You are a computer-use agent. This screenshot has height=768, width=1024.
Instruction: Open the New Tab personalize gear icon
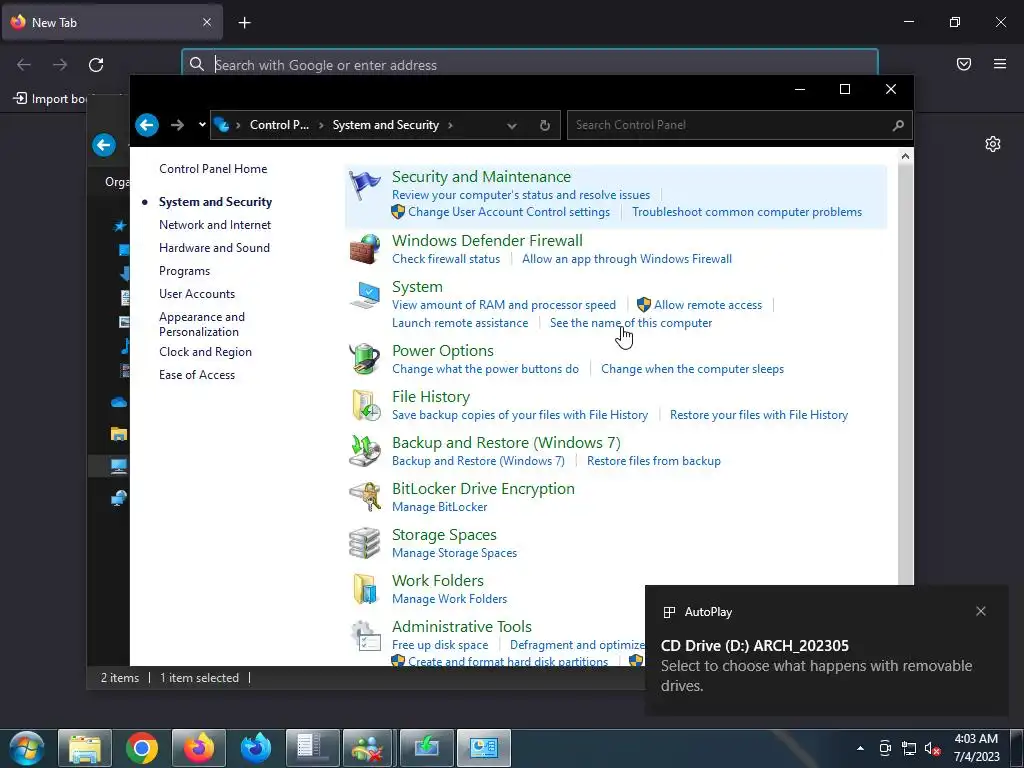pos(993,144)
